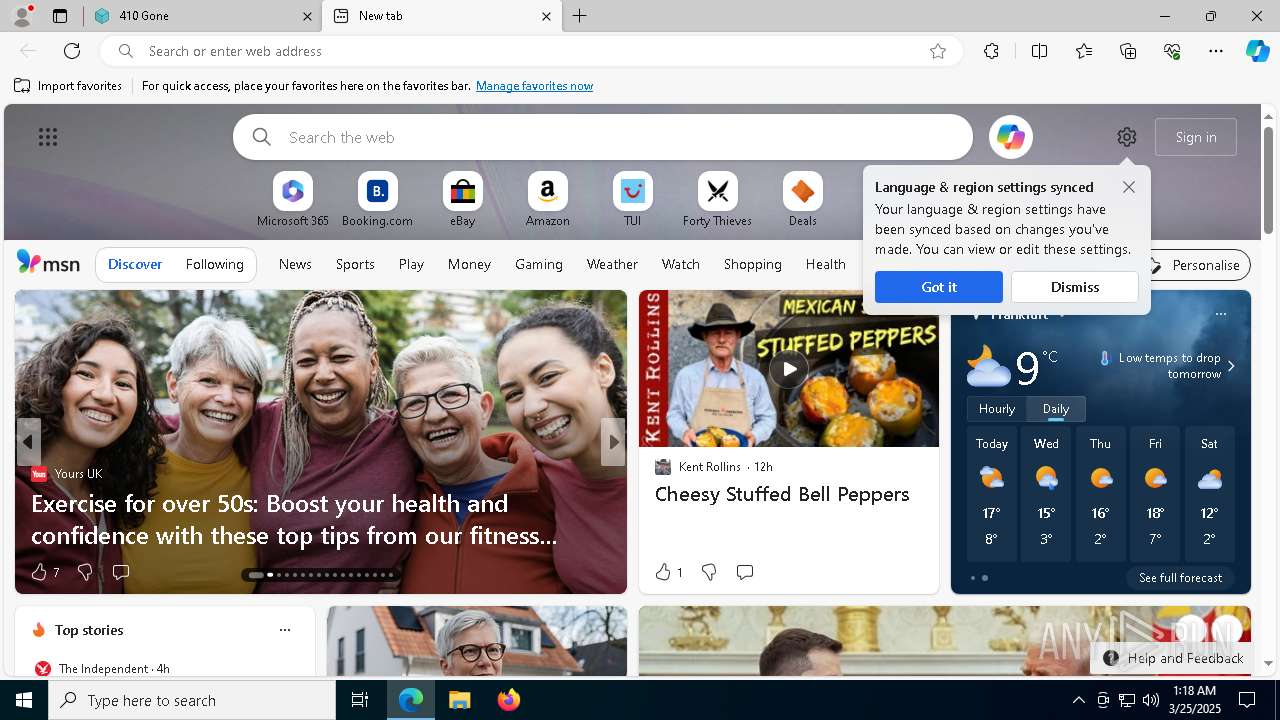This screenshot has width=1280, height=720.
Task: Open the Sports category
Action: point(355,264)
